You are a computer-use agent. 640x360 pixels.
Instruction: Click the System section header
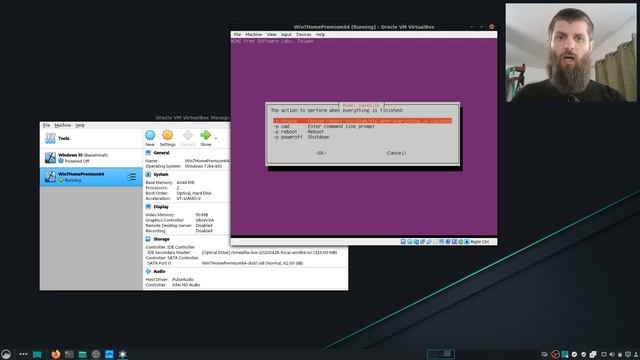pos(161,174)
